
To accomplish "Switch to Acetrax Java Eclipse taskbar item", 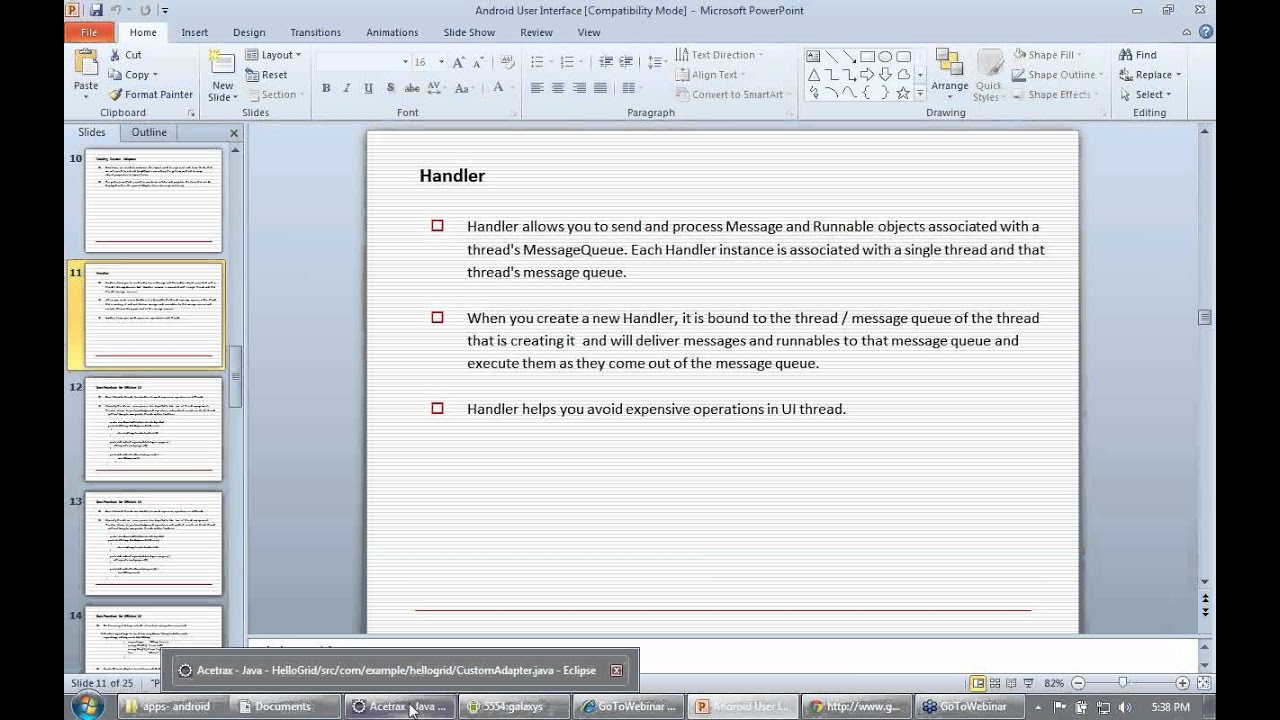I will [400, 706].
